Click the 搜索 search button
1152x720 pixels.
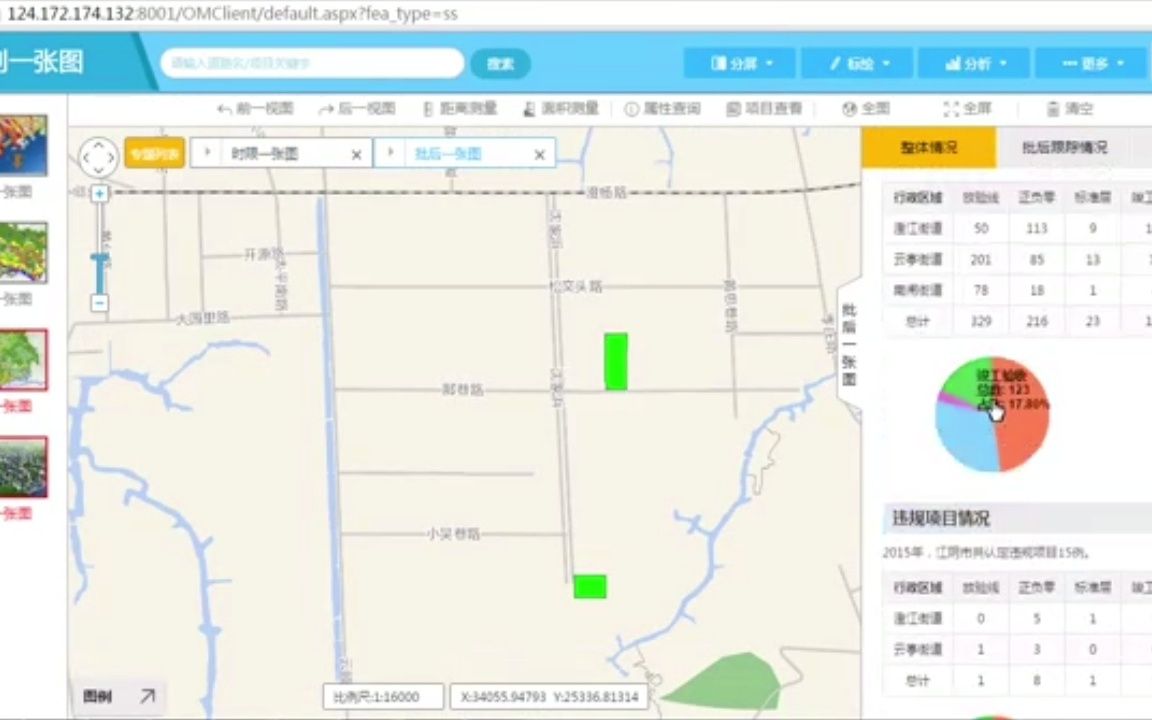pos(499,63)
